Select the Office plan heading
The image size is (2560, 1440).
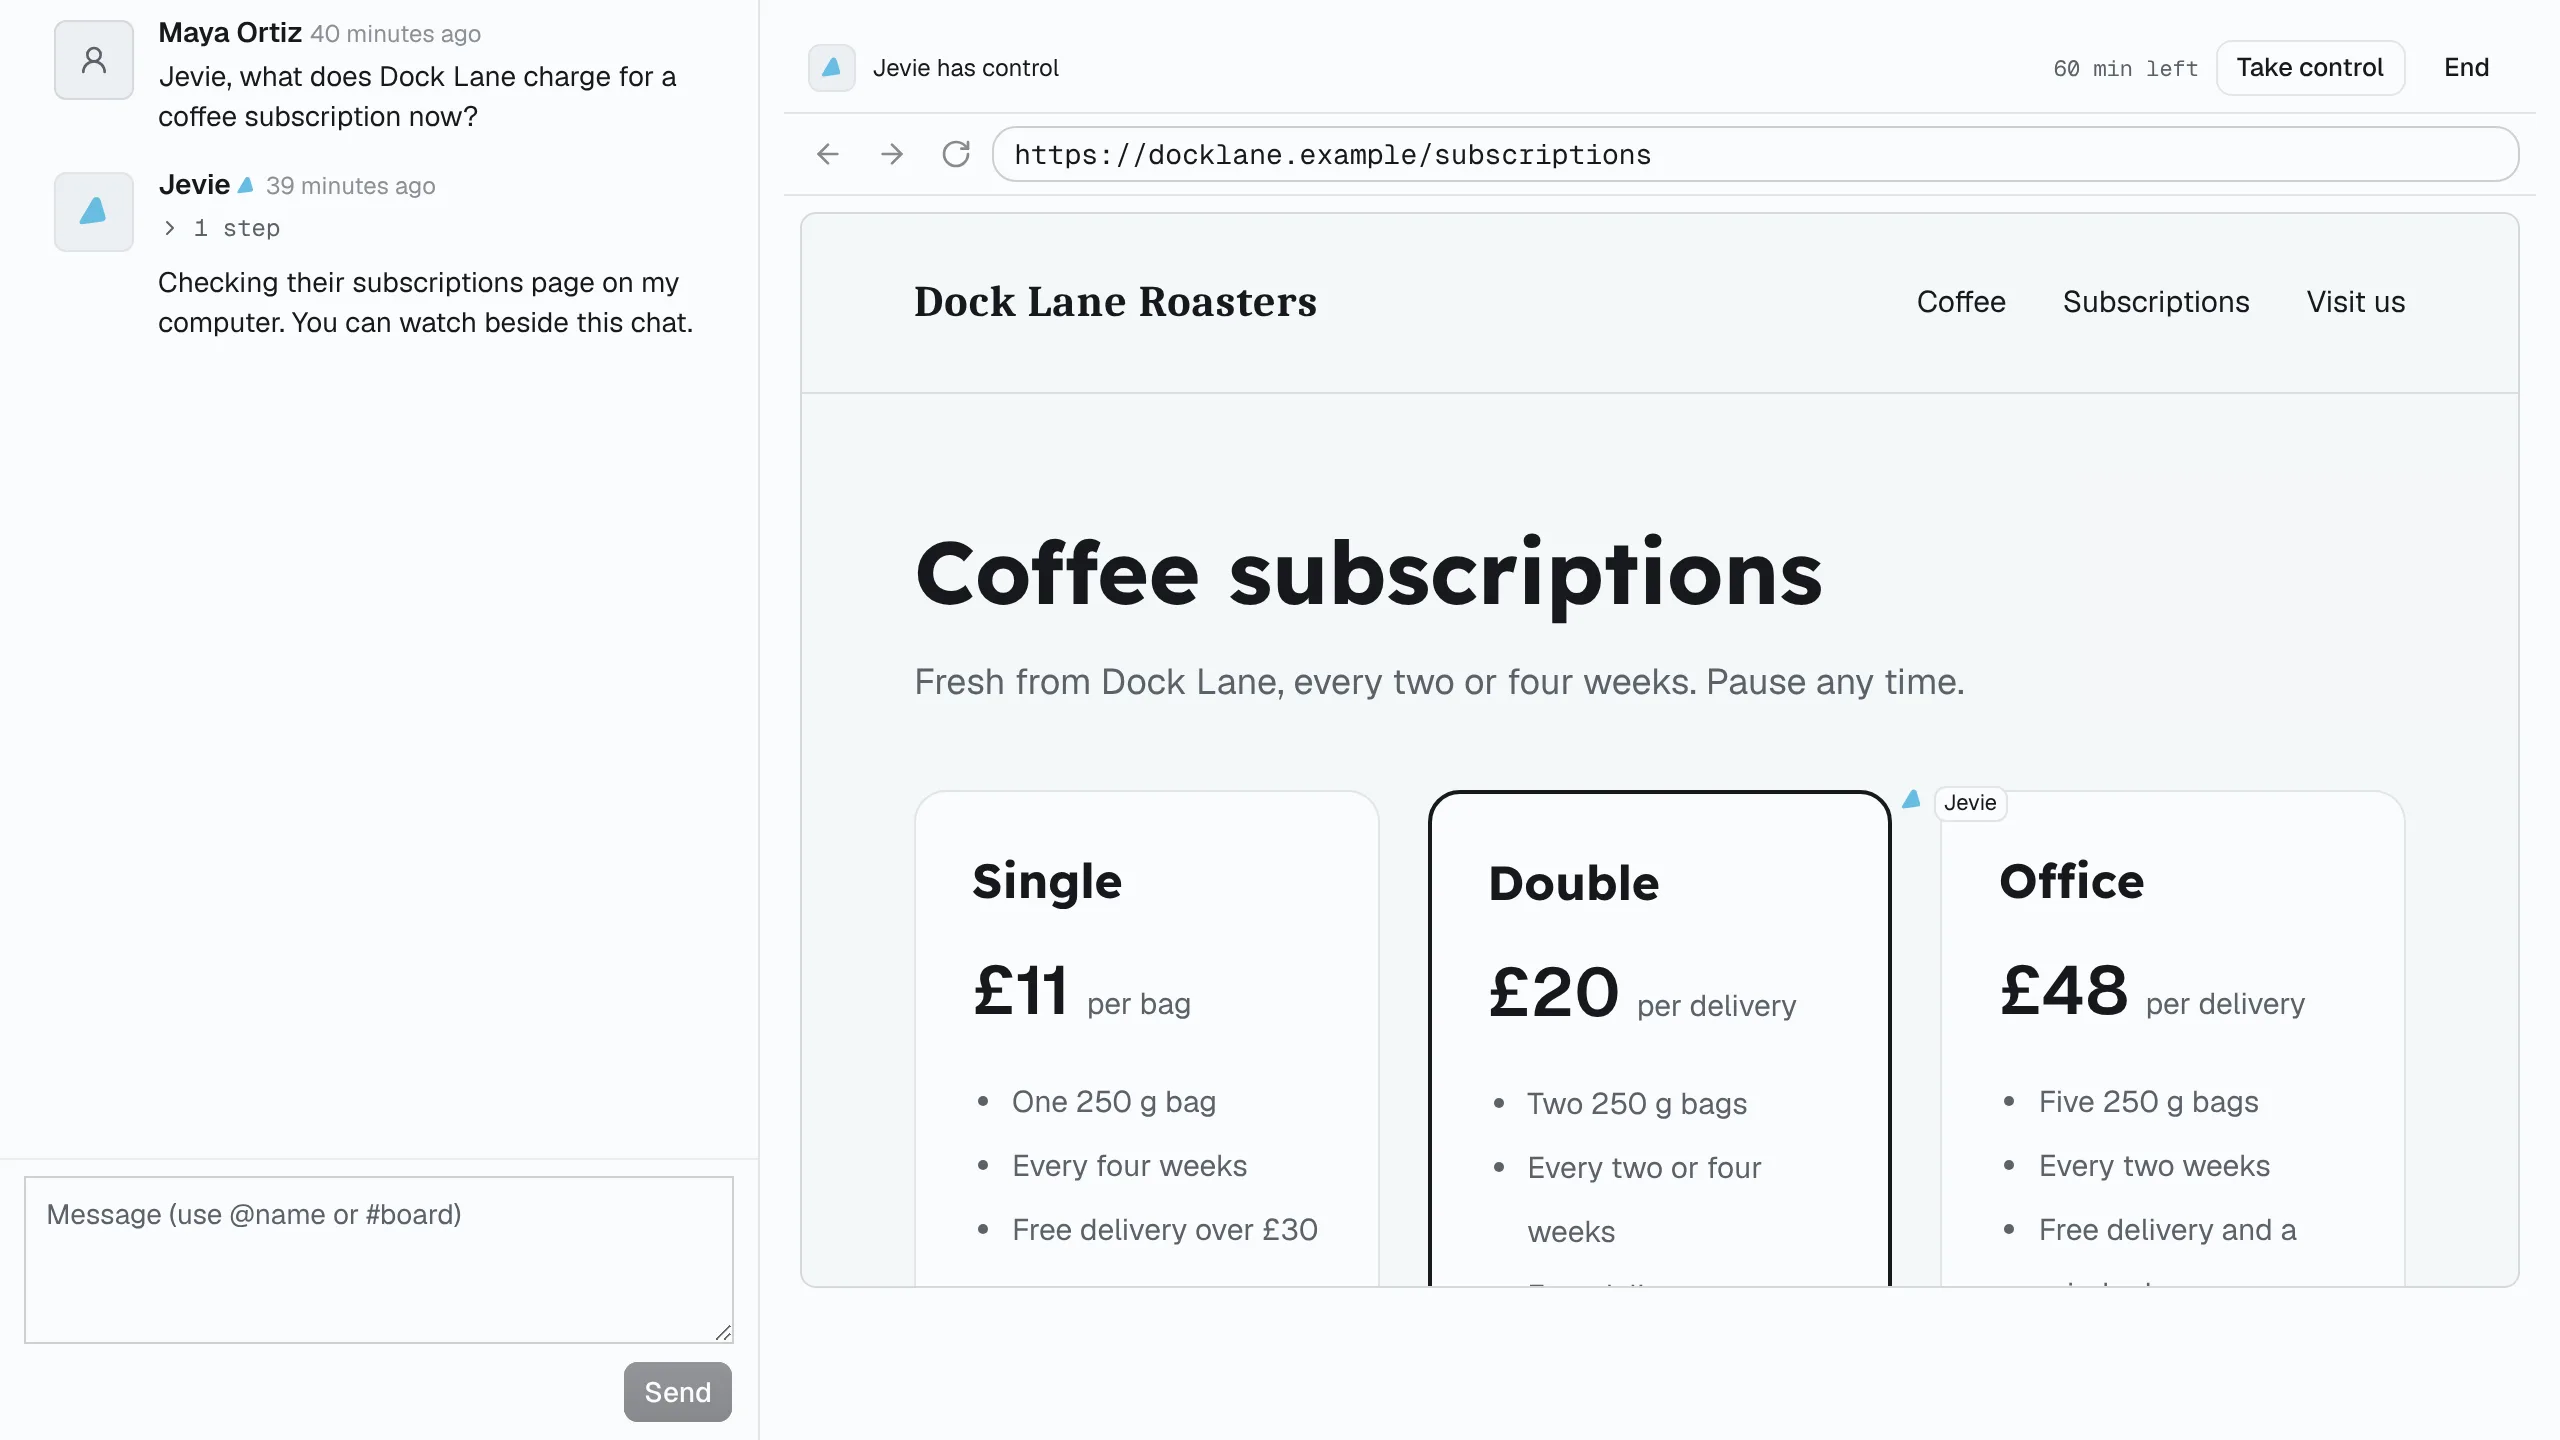(x=2072, y=881)
